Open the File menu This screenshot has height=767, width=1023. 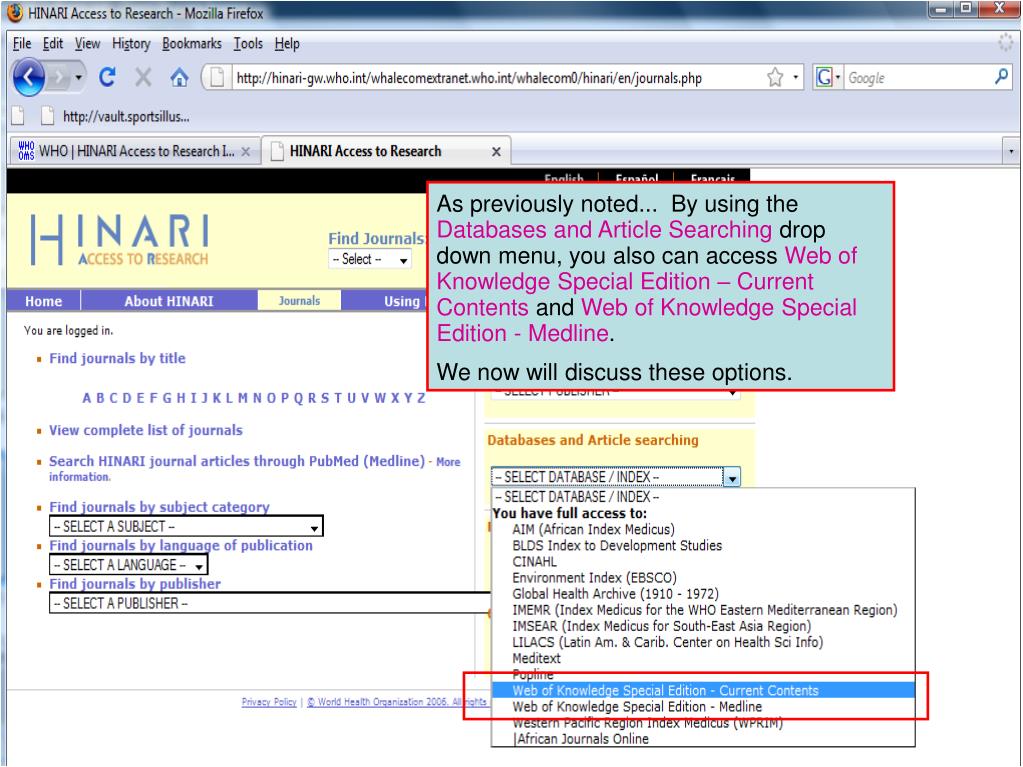[22, 44]
